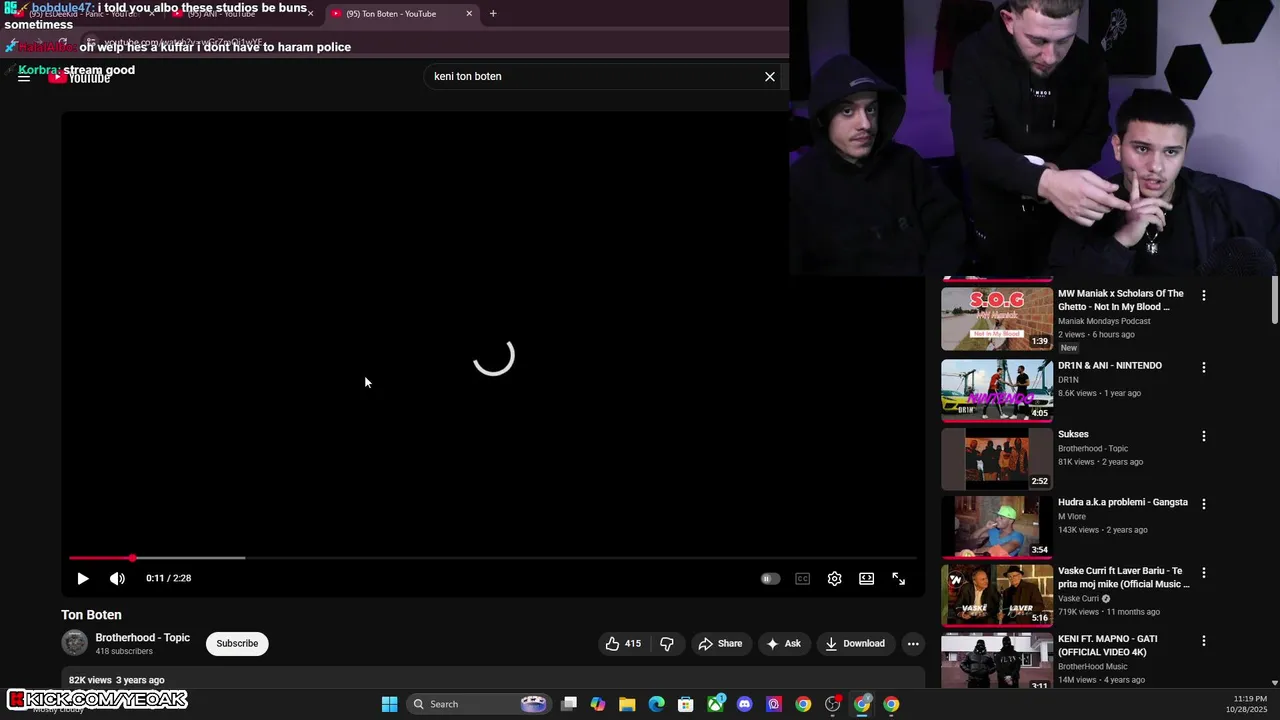The width and height of the screenshot is (1280, 720).
Task: Open the YouTube hamburger guide menu
Action: [x=24, y=77]
